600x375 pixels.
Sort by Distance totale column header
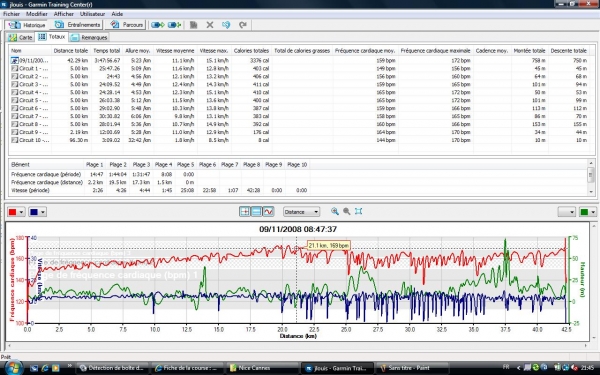tap(71, 51)
